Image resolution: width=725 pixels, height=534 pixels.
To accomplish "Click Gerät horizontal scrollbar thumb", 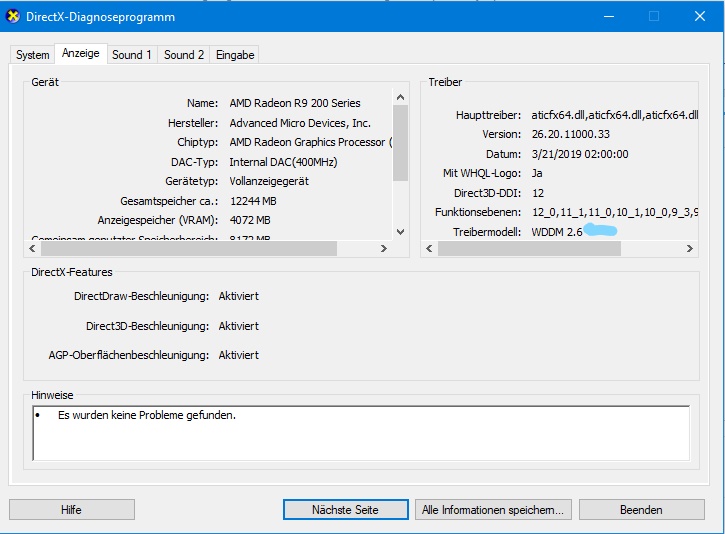I will pyautogui.click(x=189, y=249).
